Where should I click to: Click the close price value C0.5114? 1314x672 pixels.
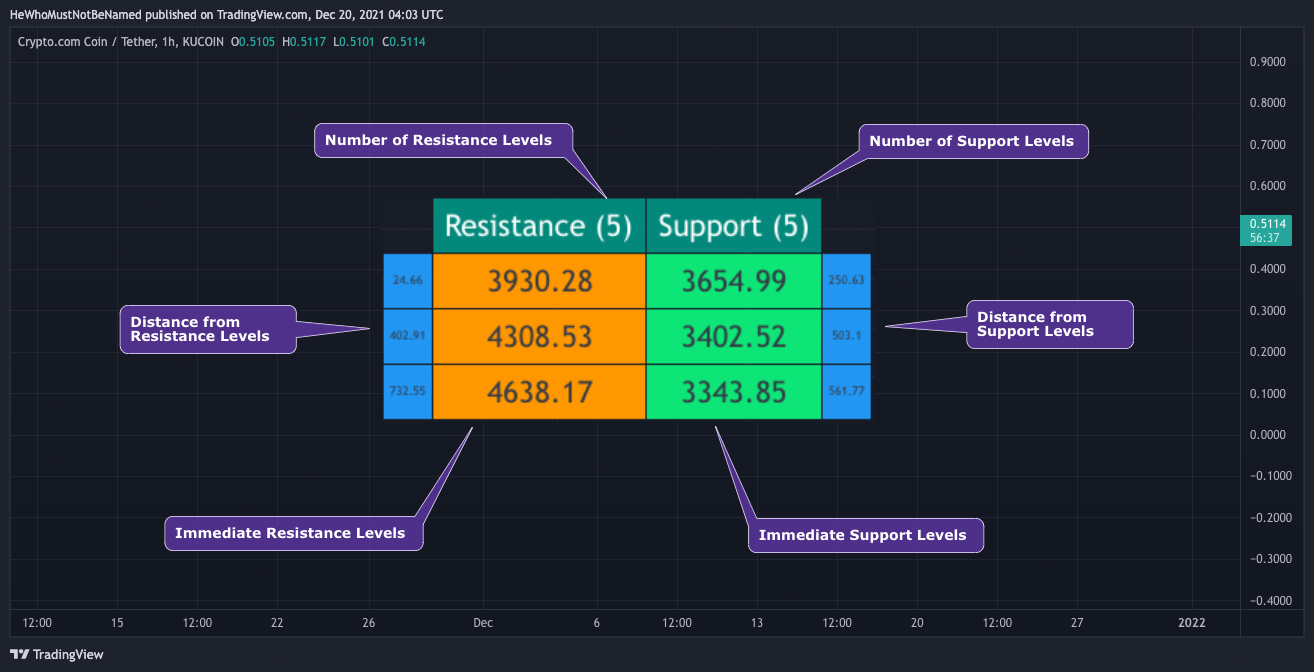(404, 42)
